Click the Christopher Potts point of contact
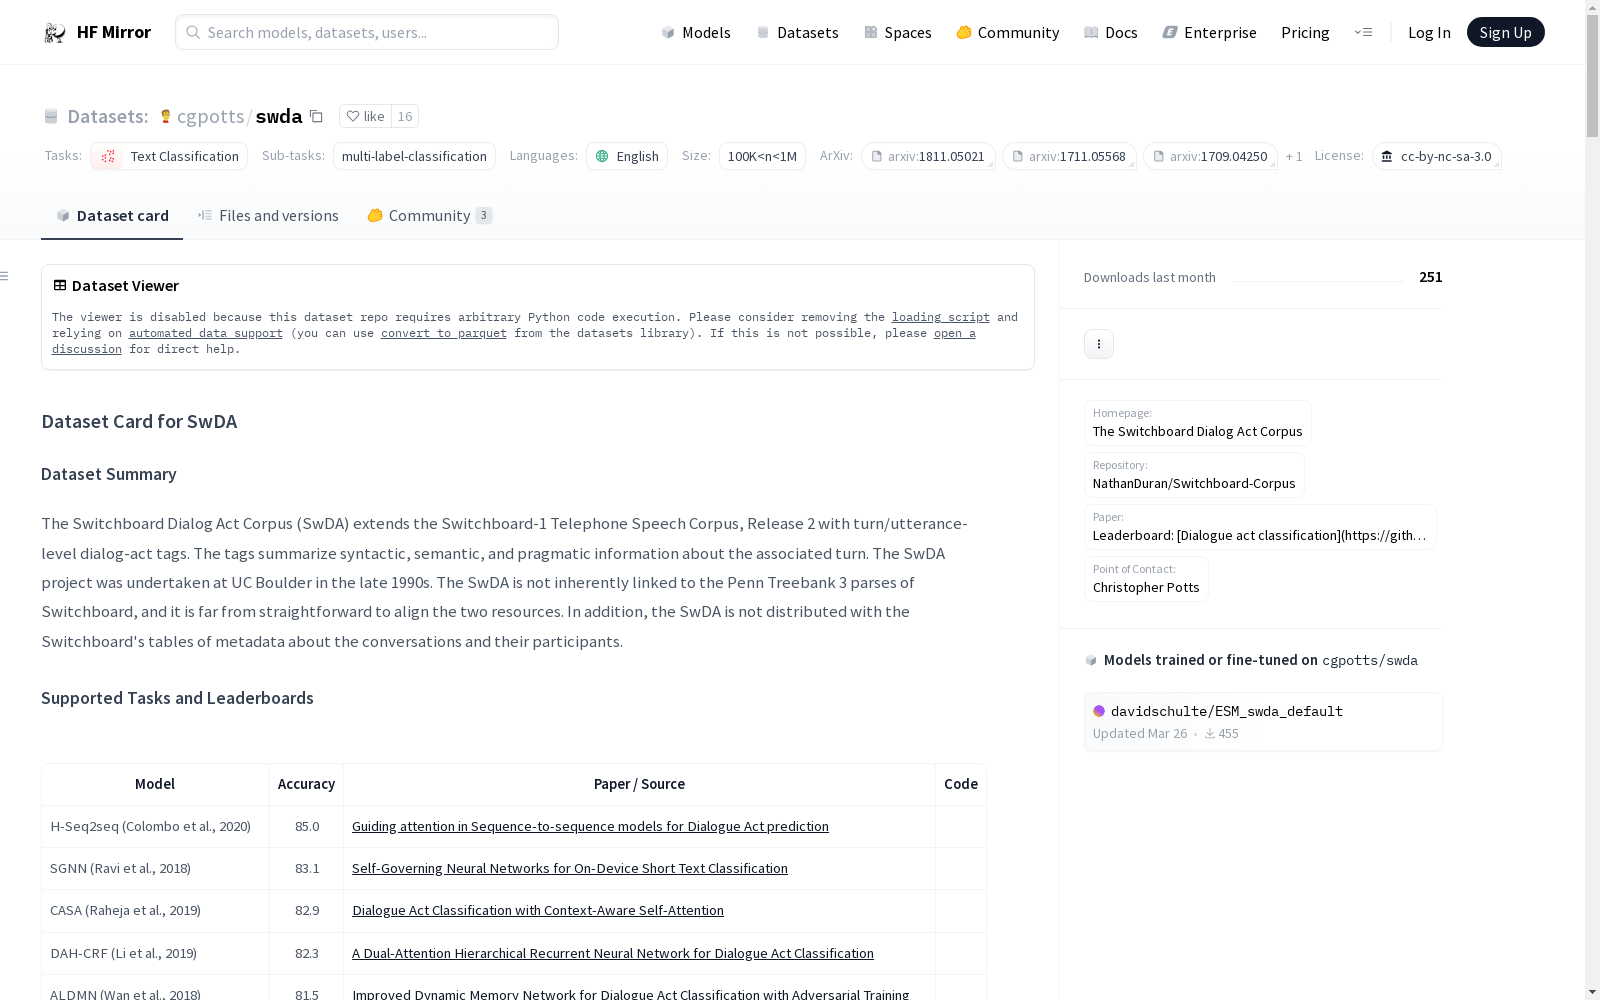Viewport: 1600px width, 1000px height. (x=1146, y=587)
